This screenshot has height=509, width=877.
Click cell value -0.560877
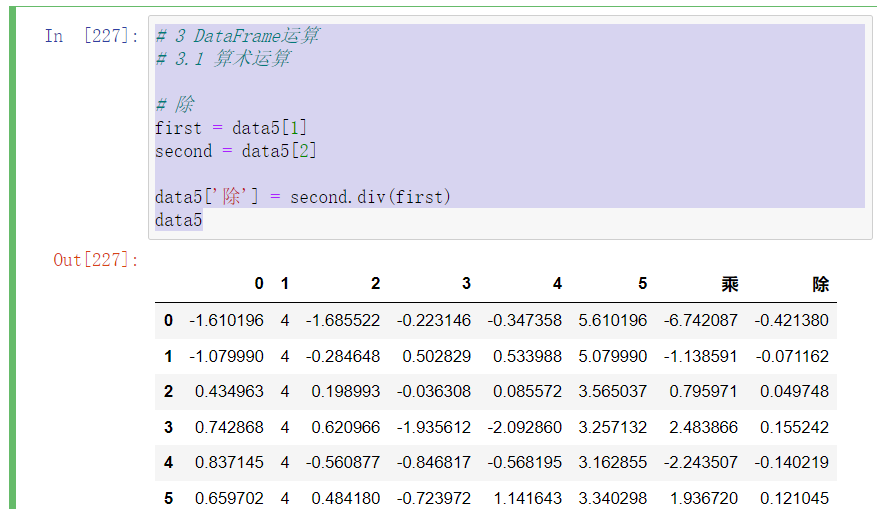pyautogui.click(x=342, y=463)
